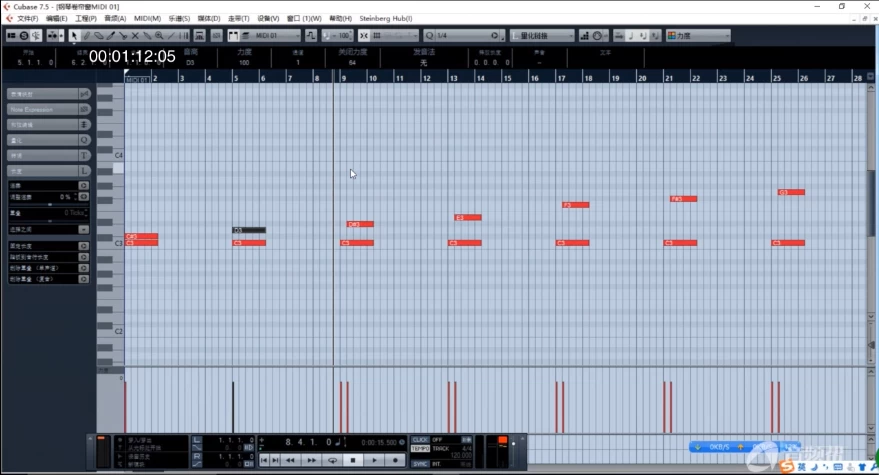The width and height of the screenshot is (879, 475).
Task: Open the 力度 event colors dropdown
Action: 698,36
